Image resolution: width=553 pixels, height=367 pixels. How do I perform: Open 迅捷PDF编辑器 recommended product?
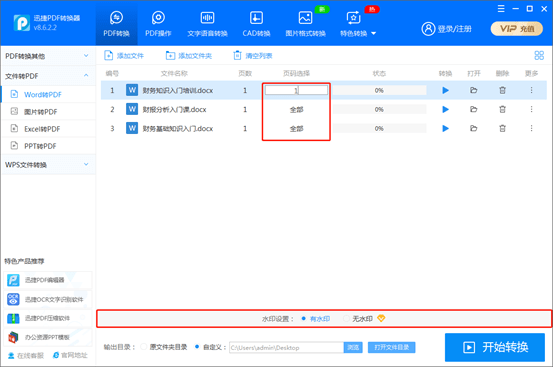(x=48, y=280)
